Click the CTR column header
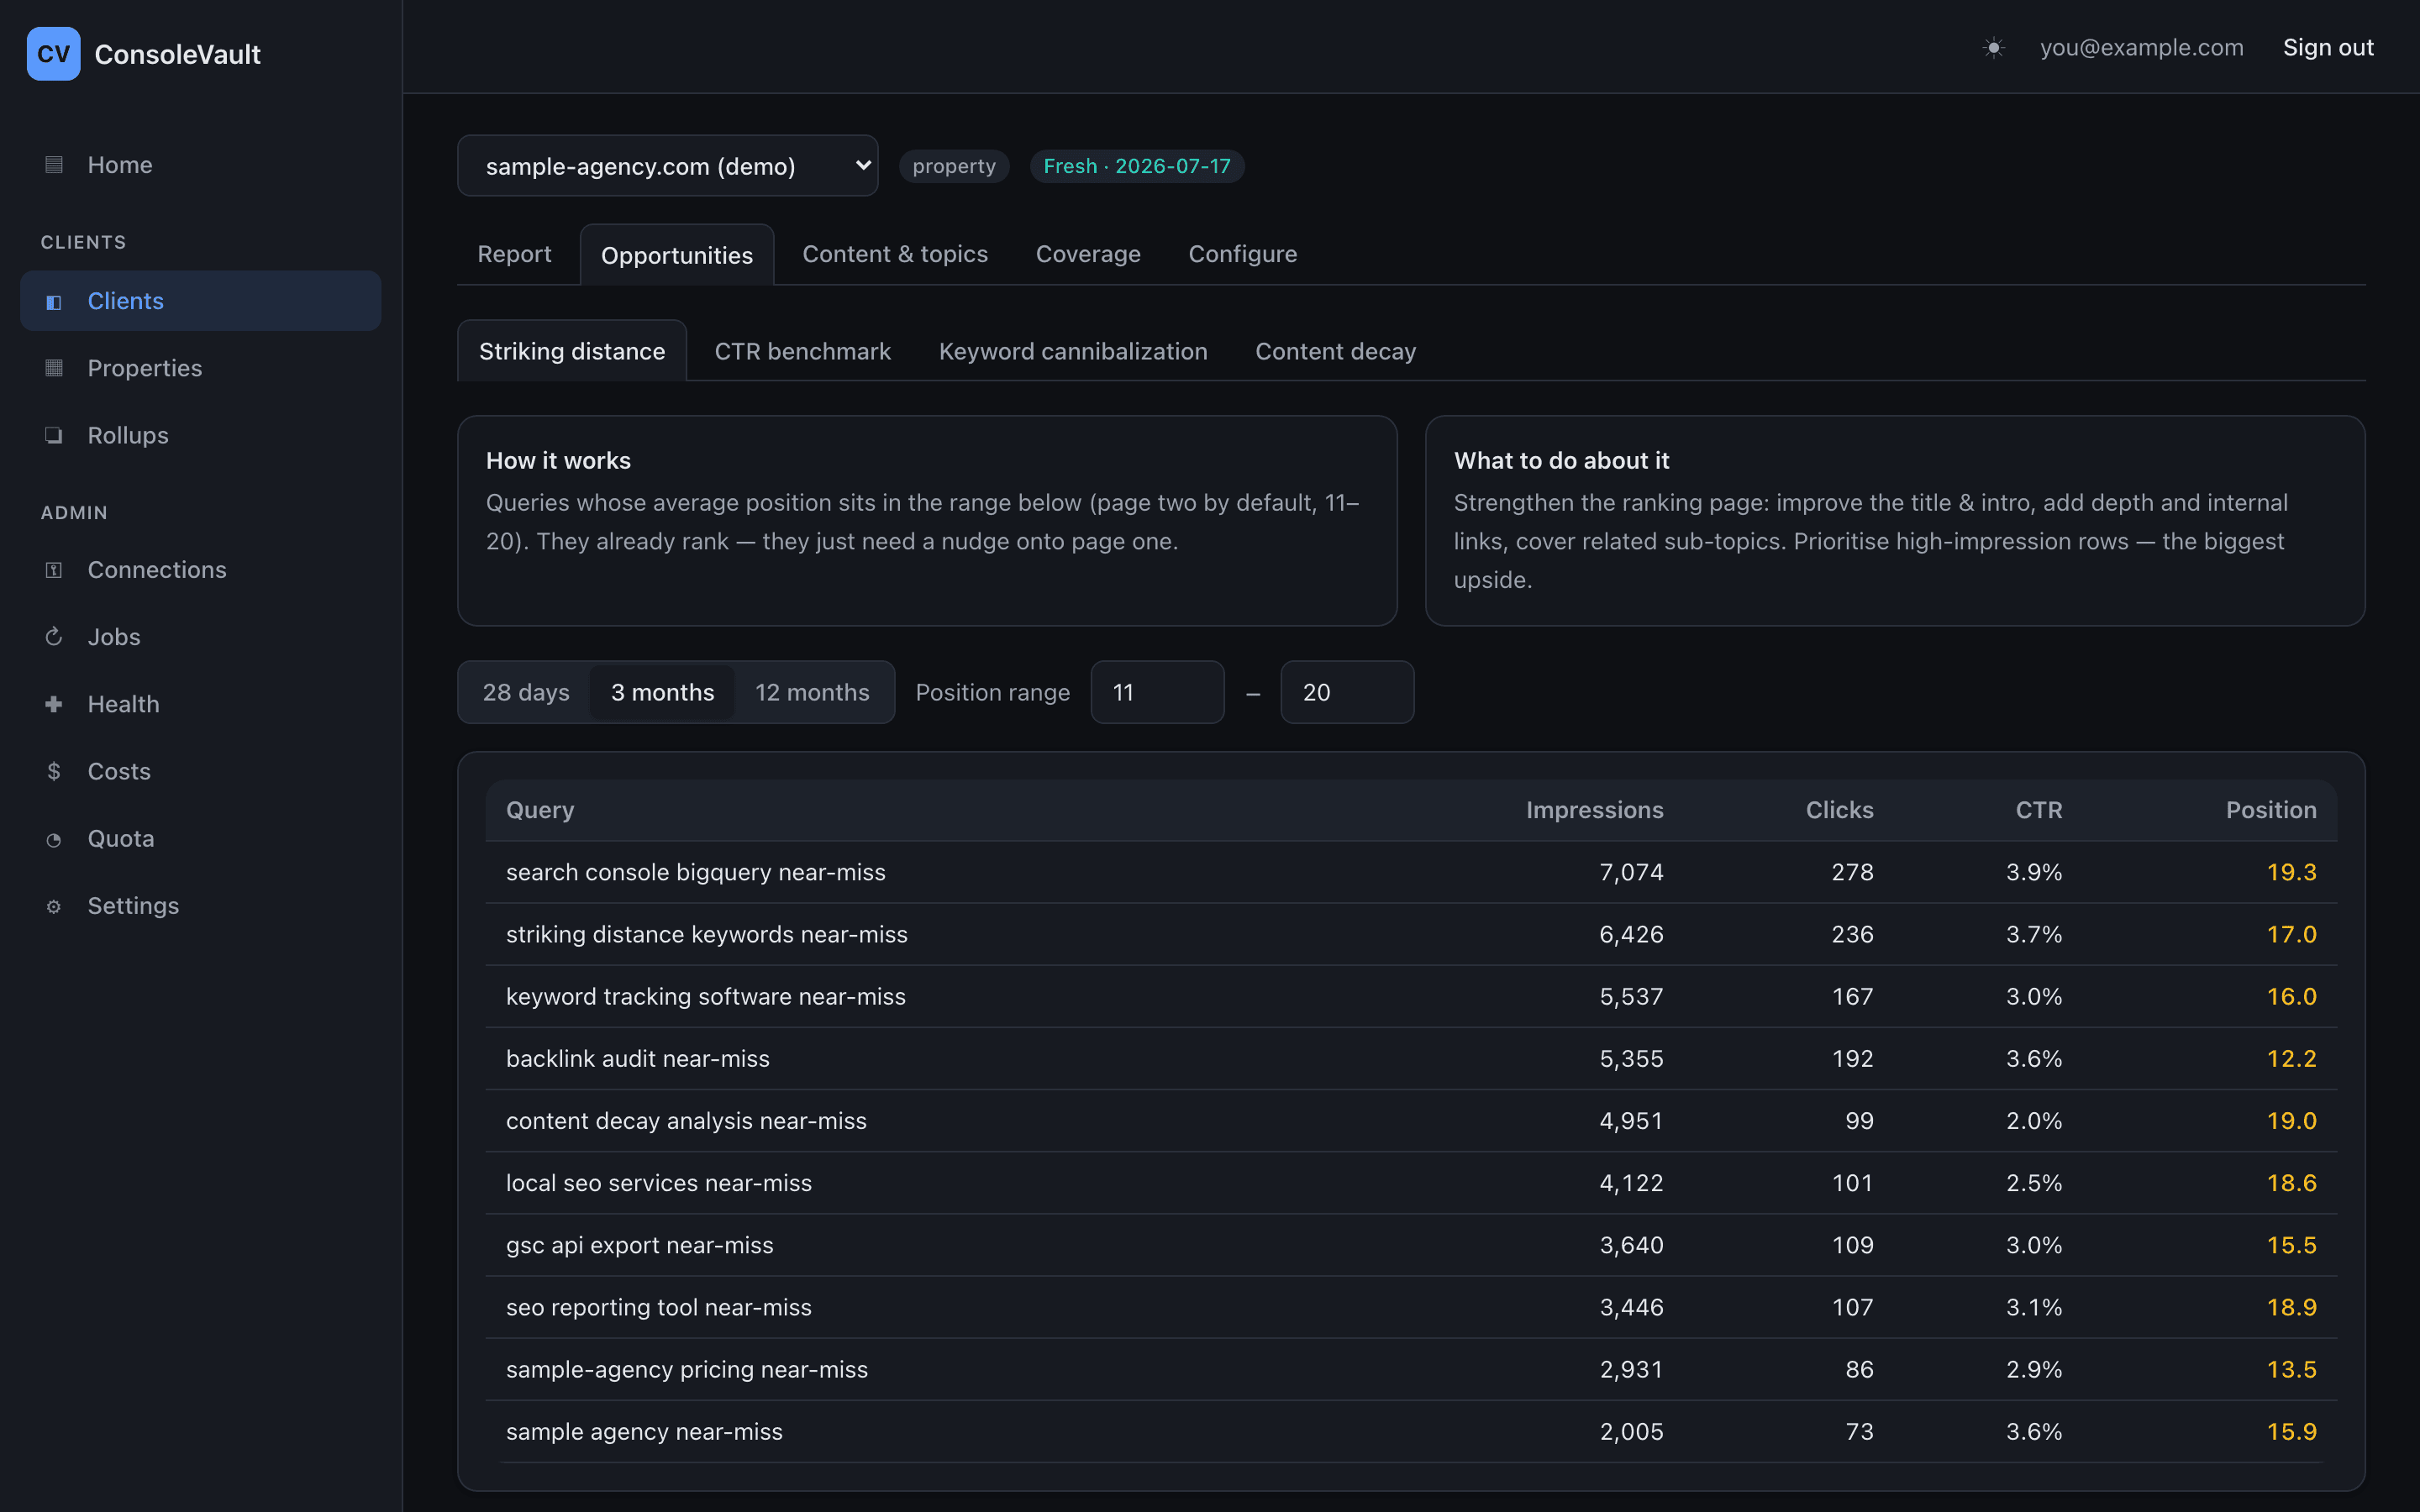The width and height of the screenshot is (2420, 1512). [x=2038, y=810]
